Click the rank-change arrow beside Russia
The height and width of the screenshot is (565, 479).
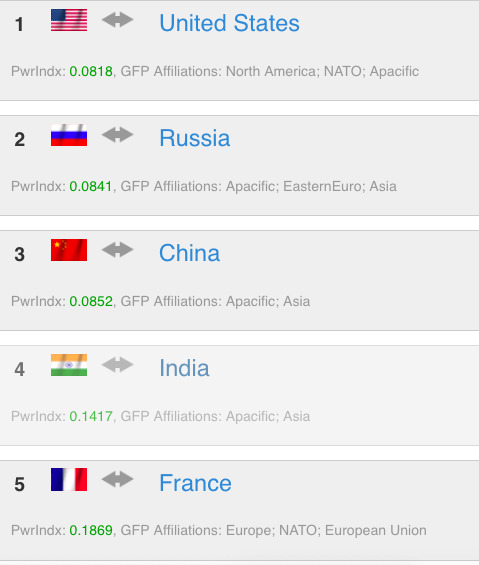[x=117, y=135]
